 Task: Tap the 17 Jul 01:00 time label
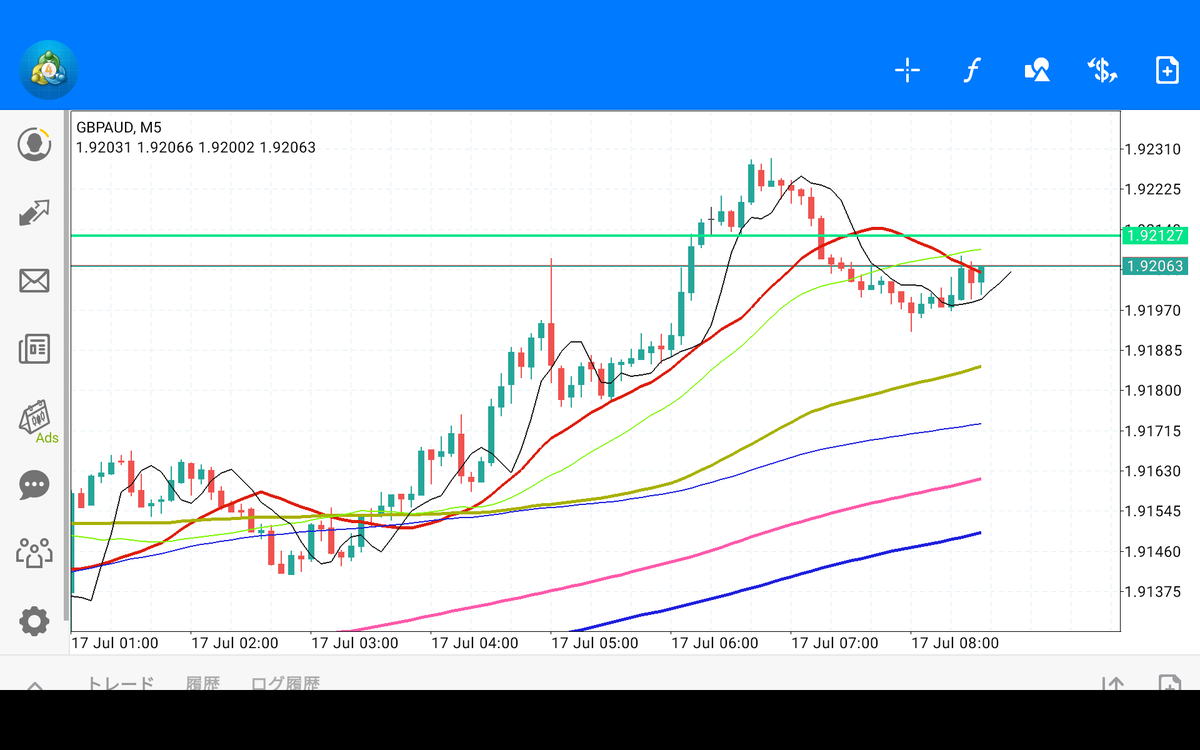114,643
